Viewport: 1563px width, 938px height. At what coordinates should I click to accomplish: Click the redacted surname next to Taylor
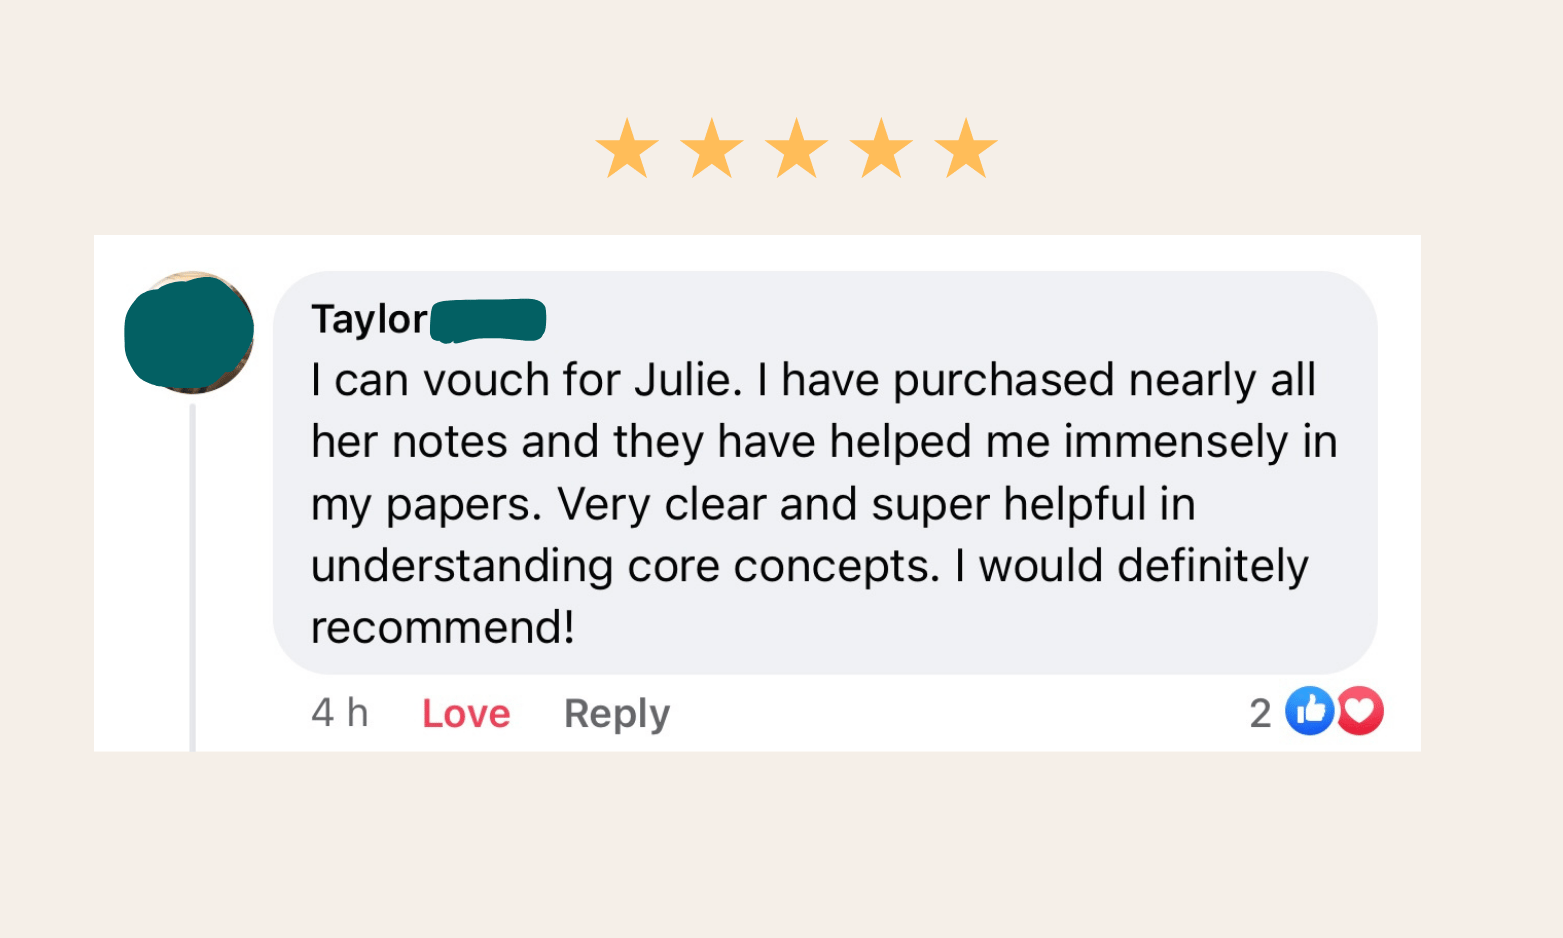488,321
